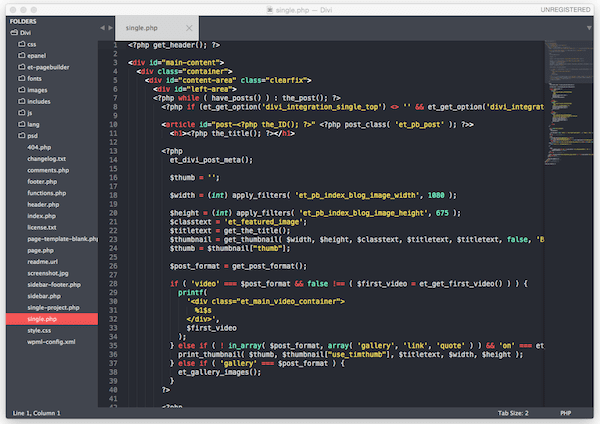Image resolution: width=600 pixels, height=424 pixels.
Task: Expand the epanel folder
Action: click(x=32, y=56)
